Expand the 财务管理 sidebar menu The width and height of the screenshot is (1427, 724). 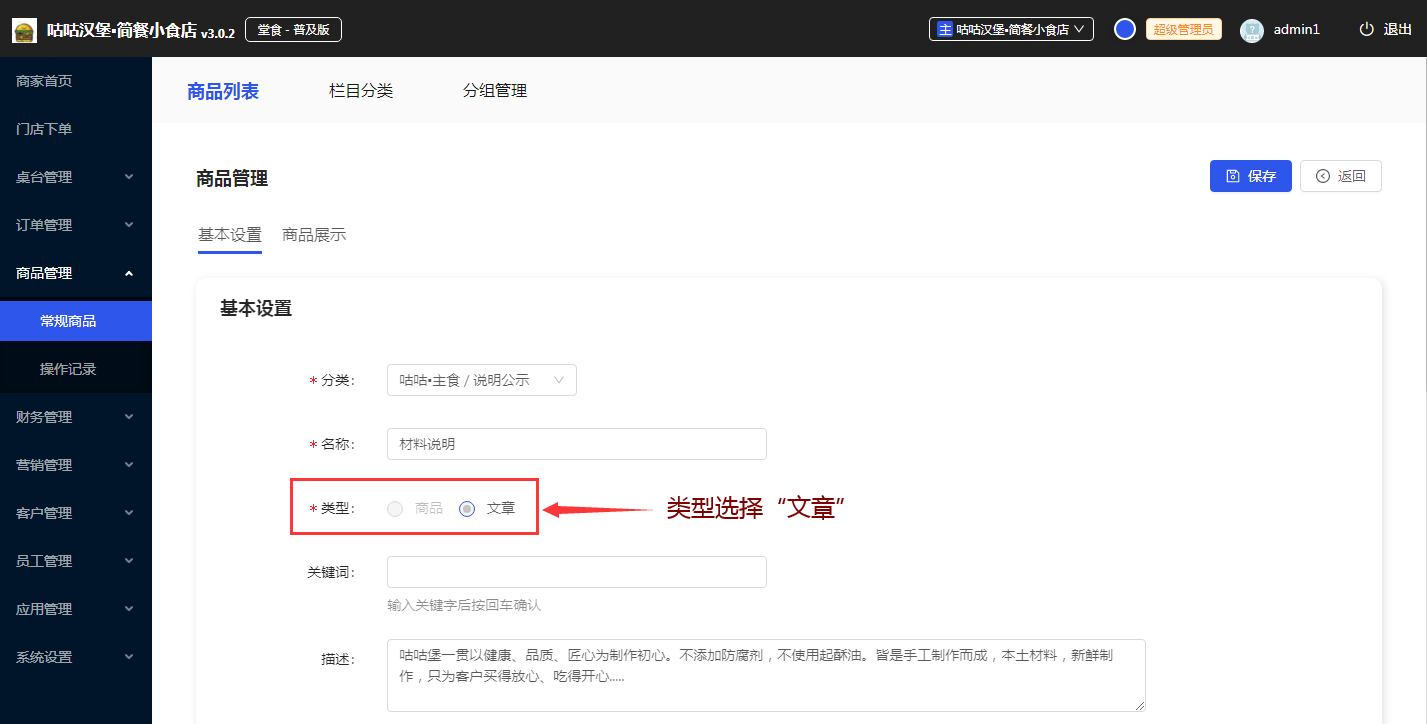pyautogui.click(x=76, y=417)
